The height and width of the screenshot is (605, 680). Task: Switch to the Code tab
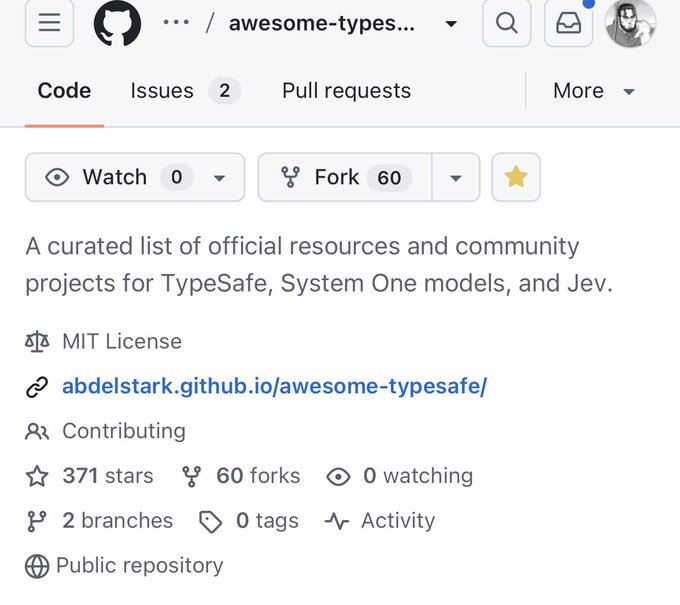pos(64,91)
